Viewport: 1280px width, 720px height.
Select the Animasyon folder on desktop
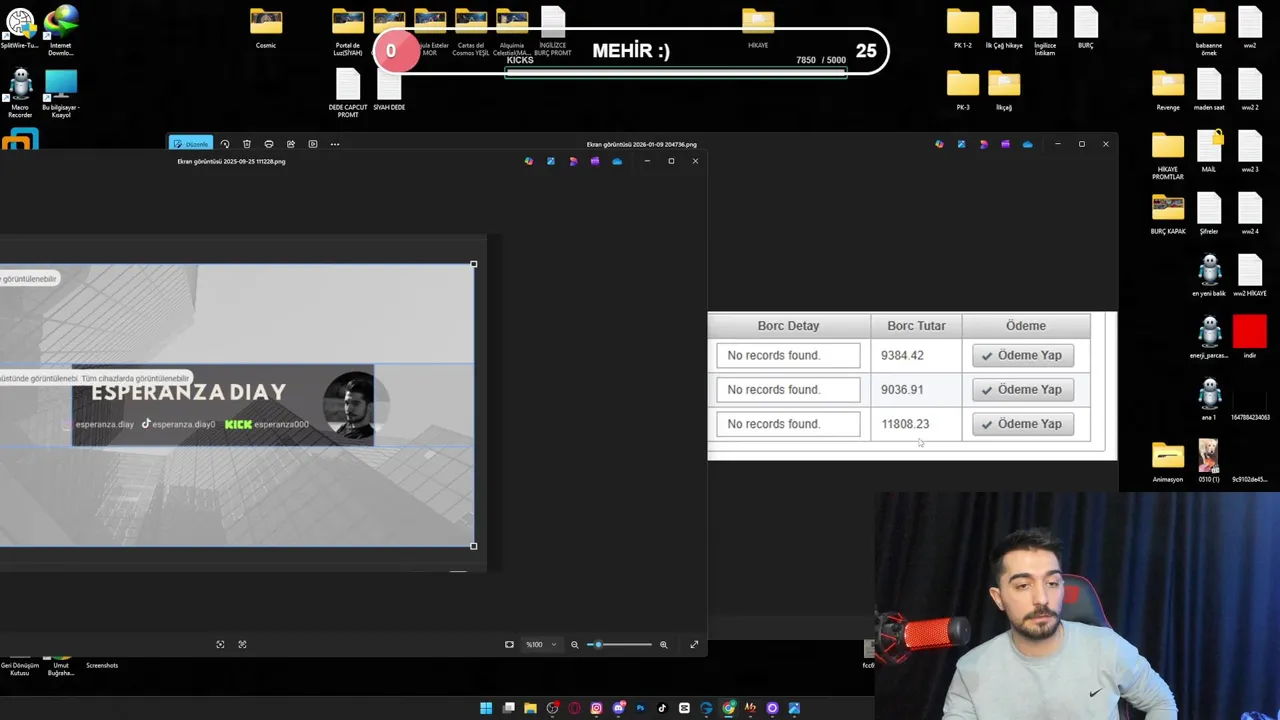pos(1168,462)
